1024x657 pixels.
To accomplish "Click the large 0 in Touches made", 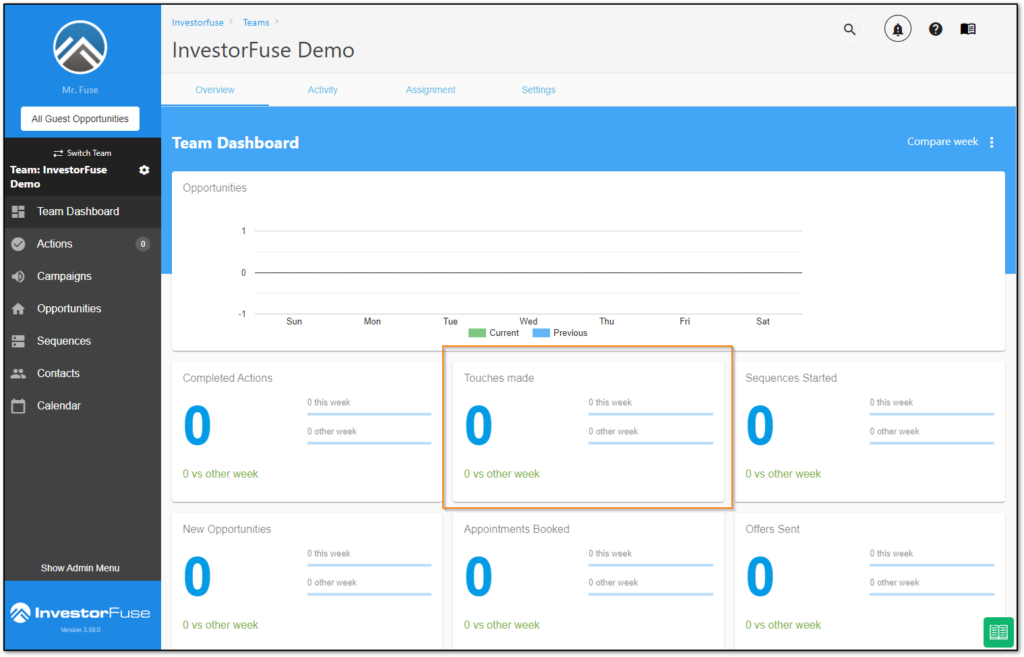I will [x=479, y=426].
